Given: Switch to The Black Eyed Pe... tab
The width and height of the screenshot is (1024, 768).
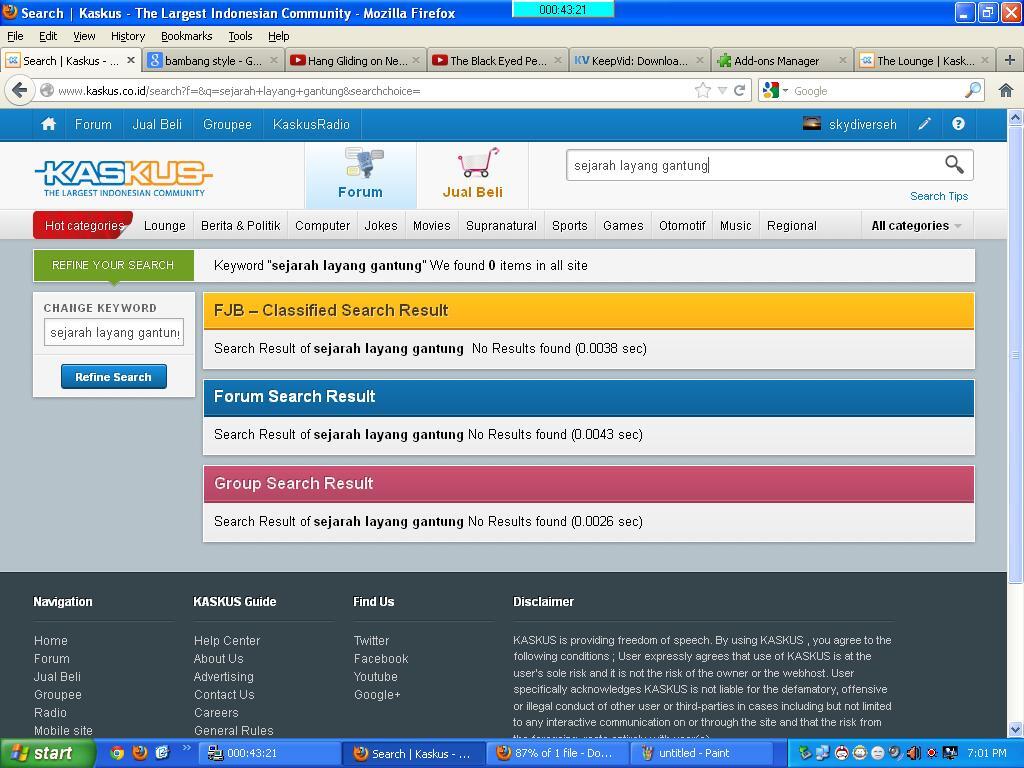Looking at the screenshot, I should coord(498,60).
